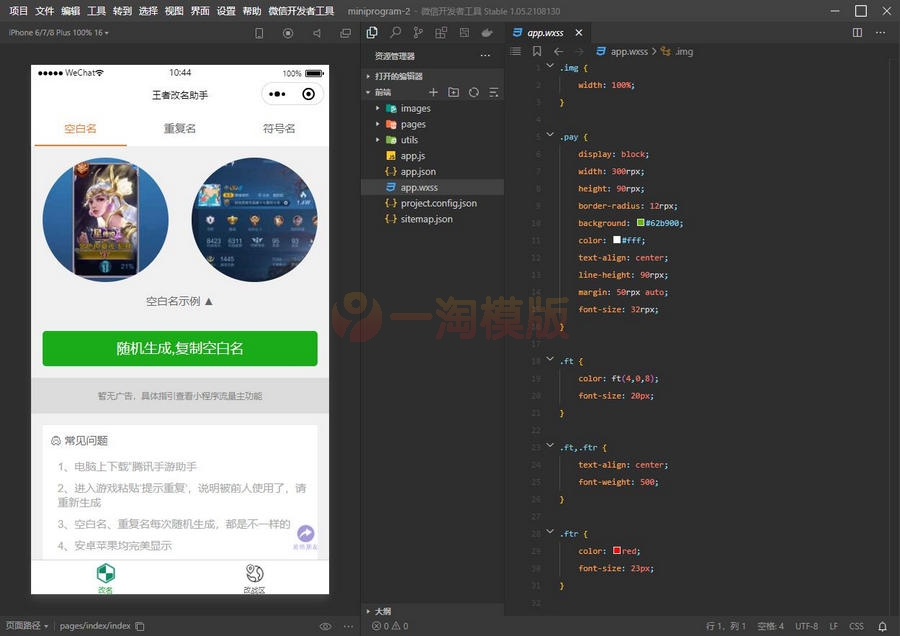Open the cloud development icon

(x=487, y=33)
